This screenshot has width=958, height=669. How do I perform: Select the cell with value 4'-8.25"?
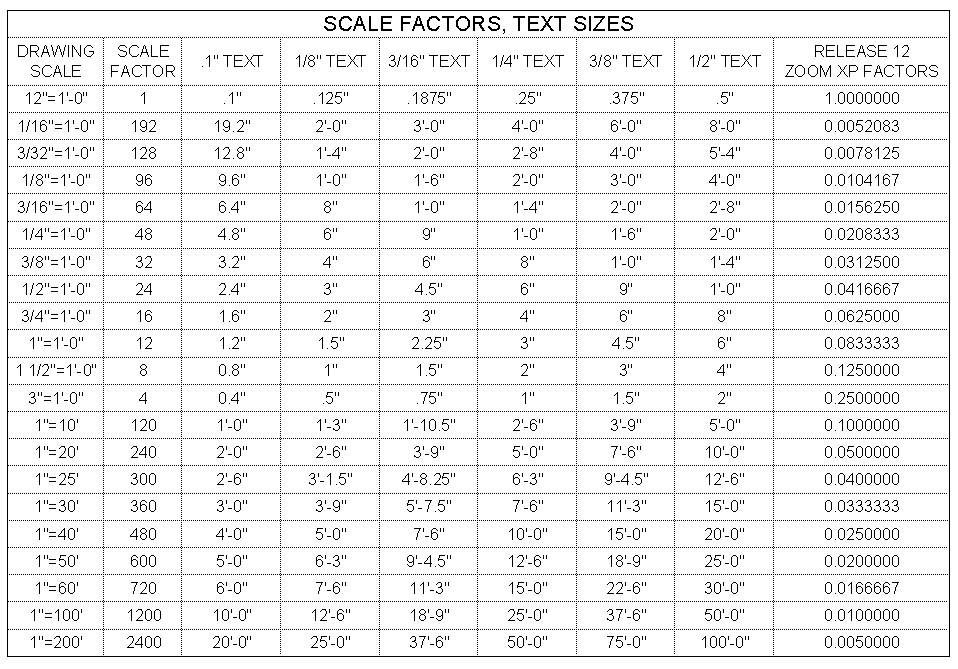click(x=429, y=478)
